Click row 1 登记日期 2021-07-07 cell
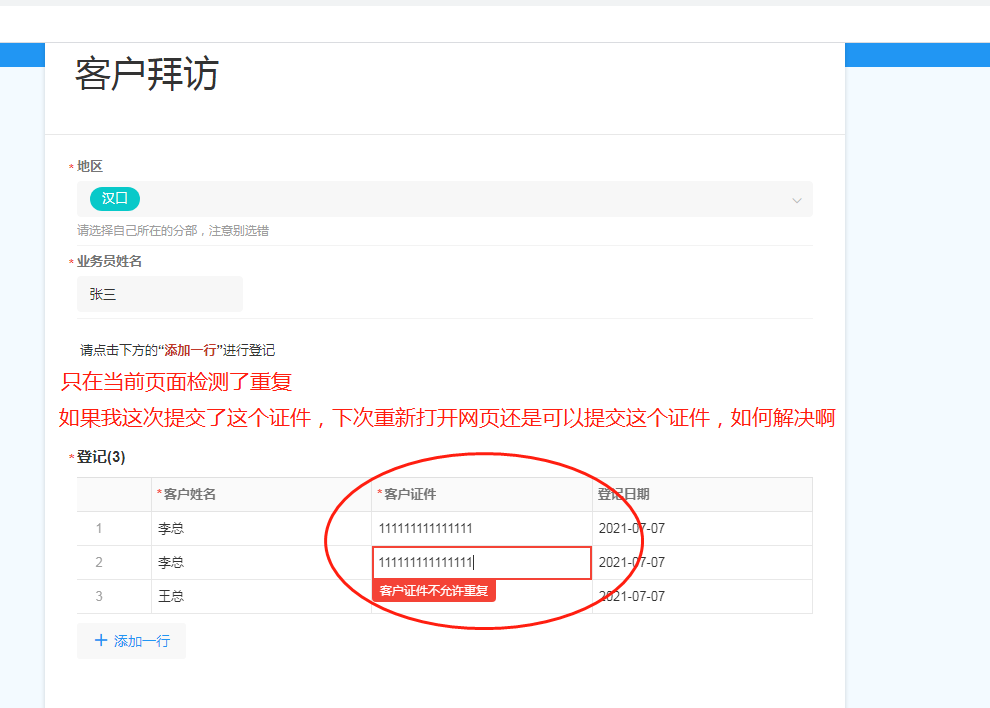This screenshot has width=990, height=708. click(x=702, y=529)
